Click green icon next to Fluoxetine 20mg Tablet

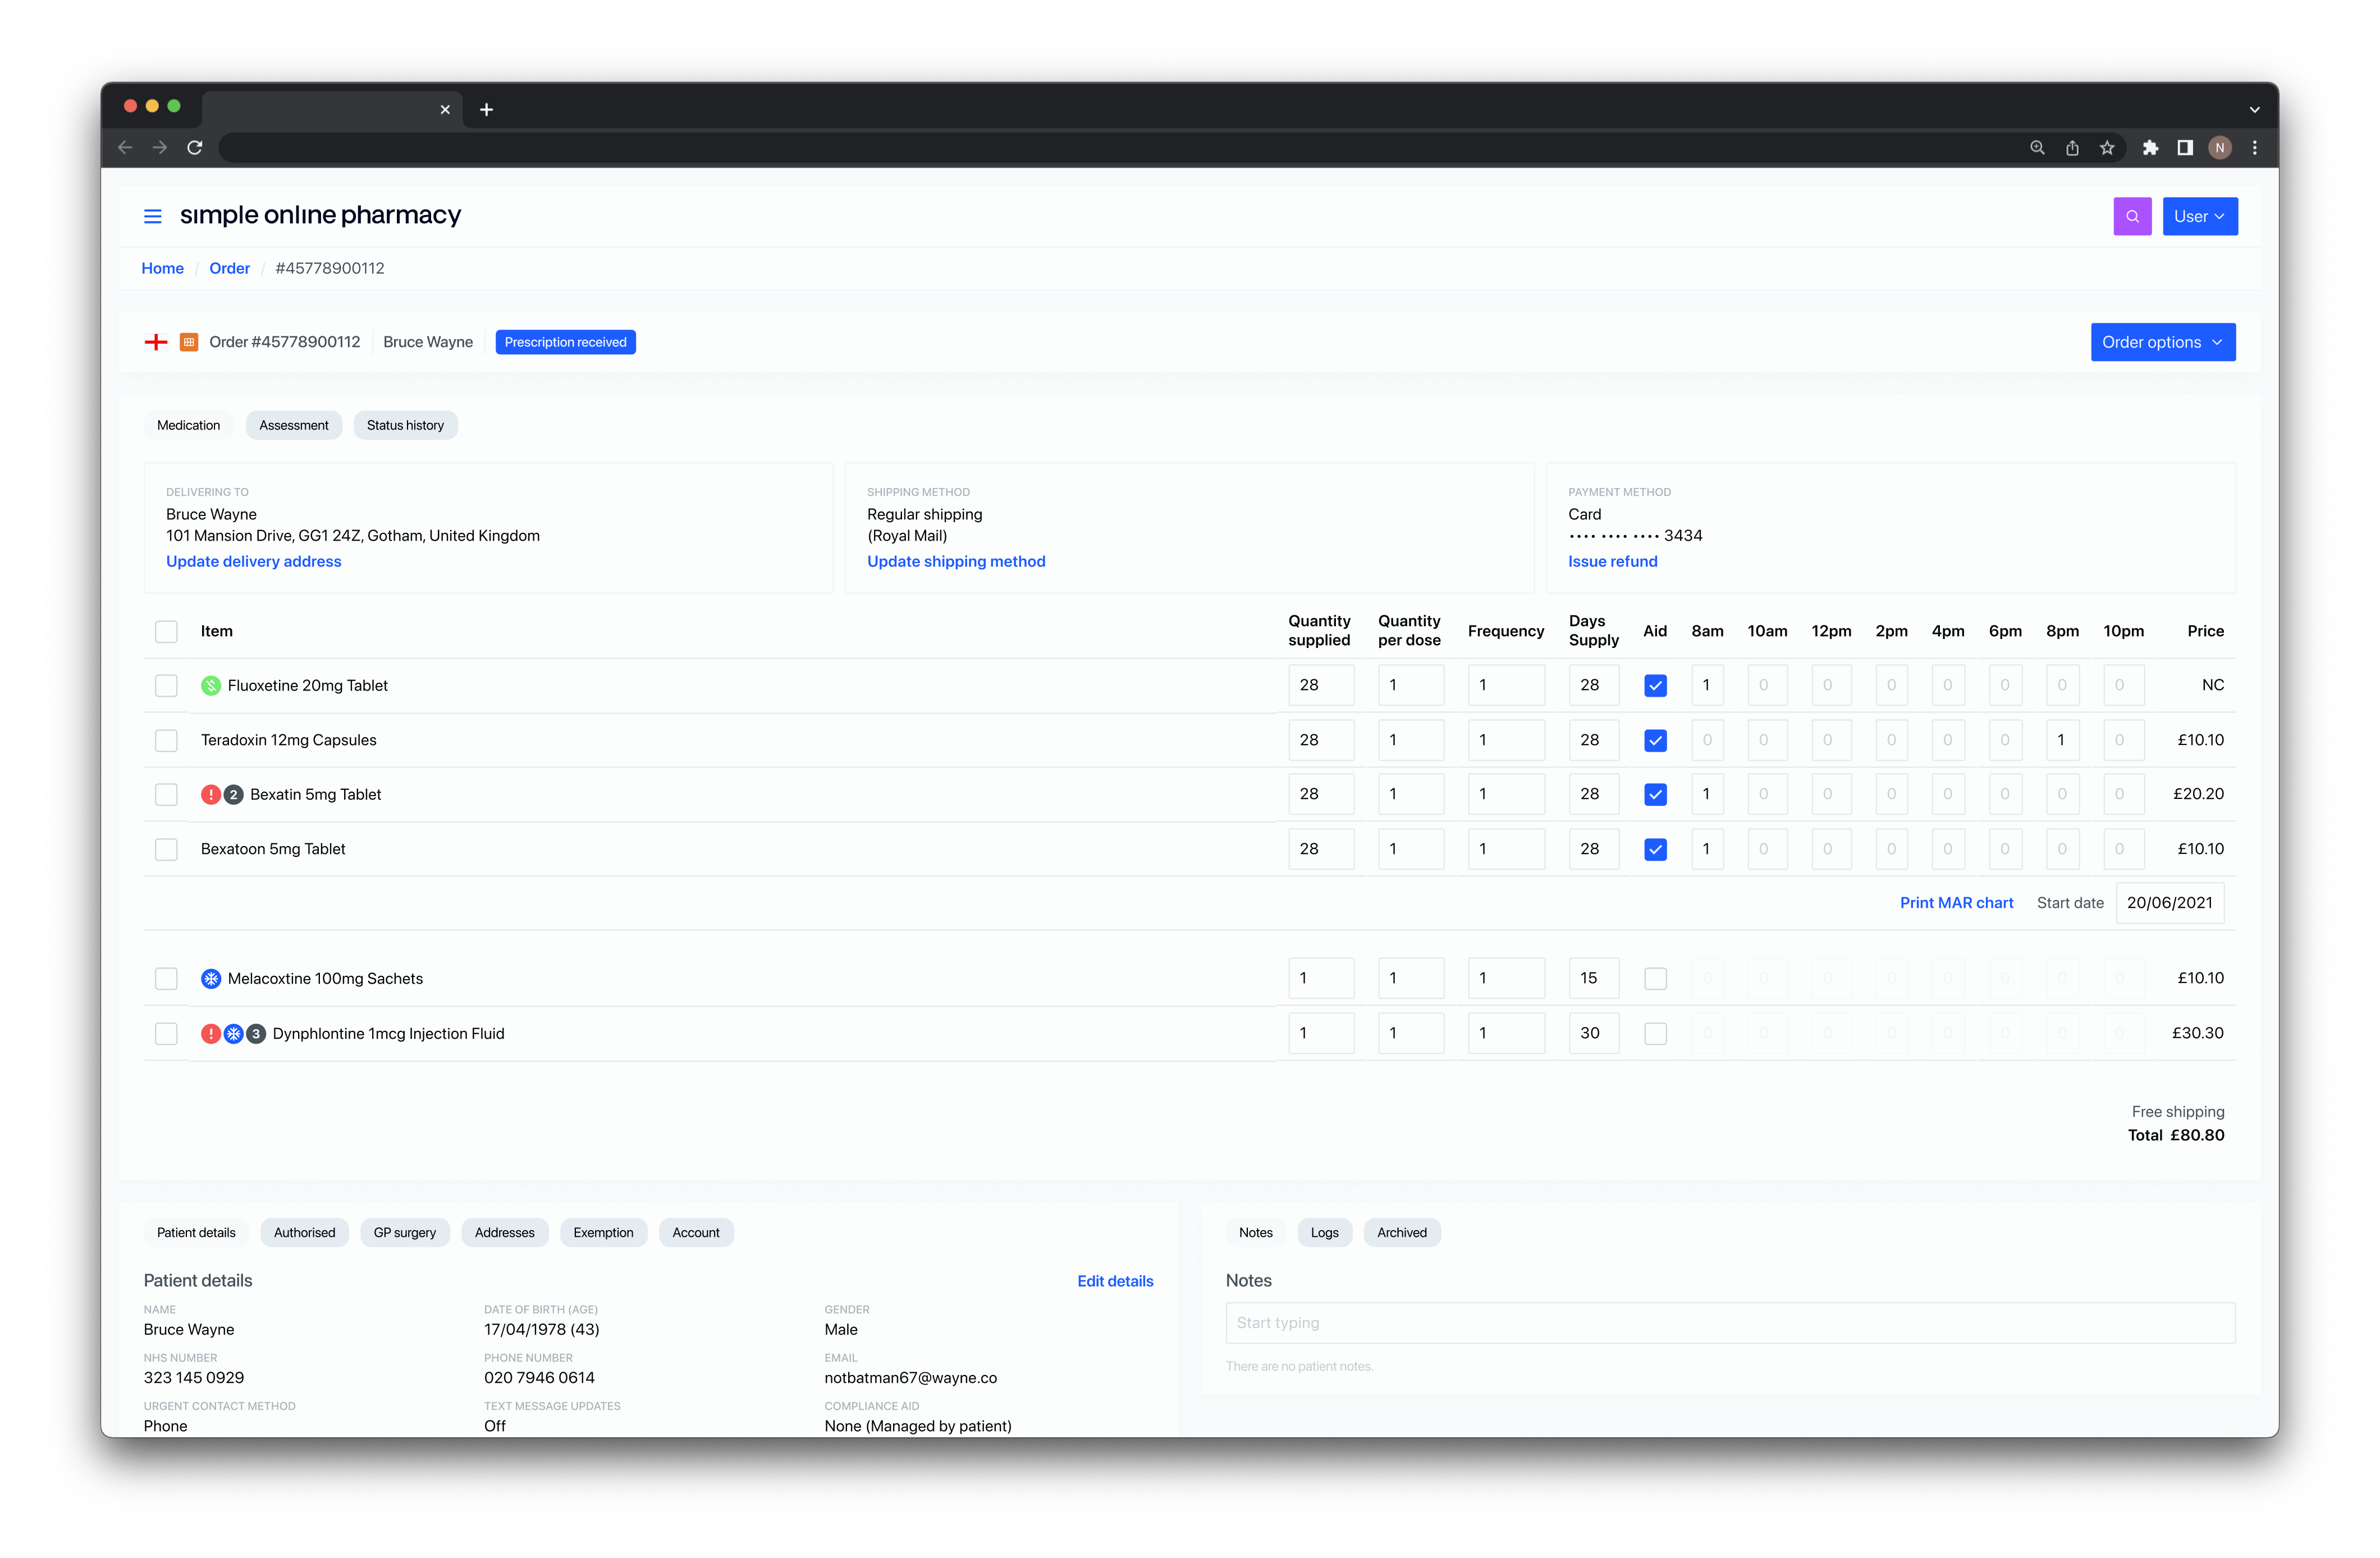(x=210, y=685)
